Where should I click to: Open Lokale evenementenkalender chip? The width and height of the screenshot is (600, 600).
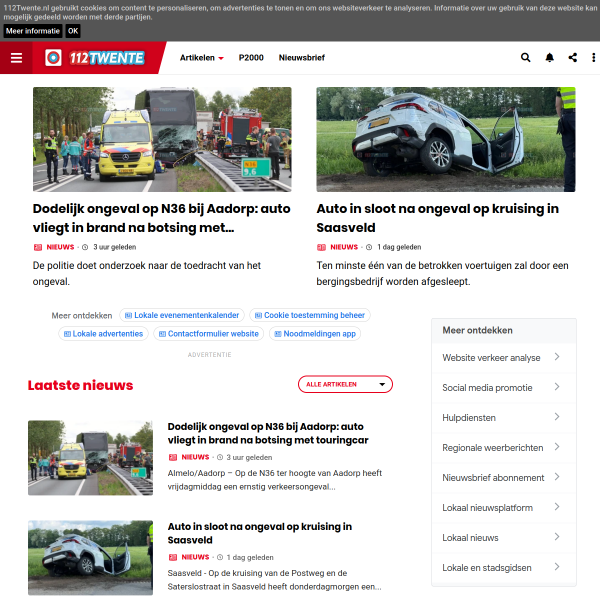[x=182, y=315]
